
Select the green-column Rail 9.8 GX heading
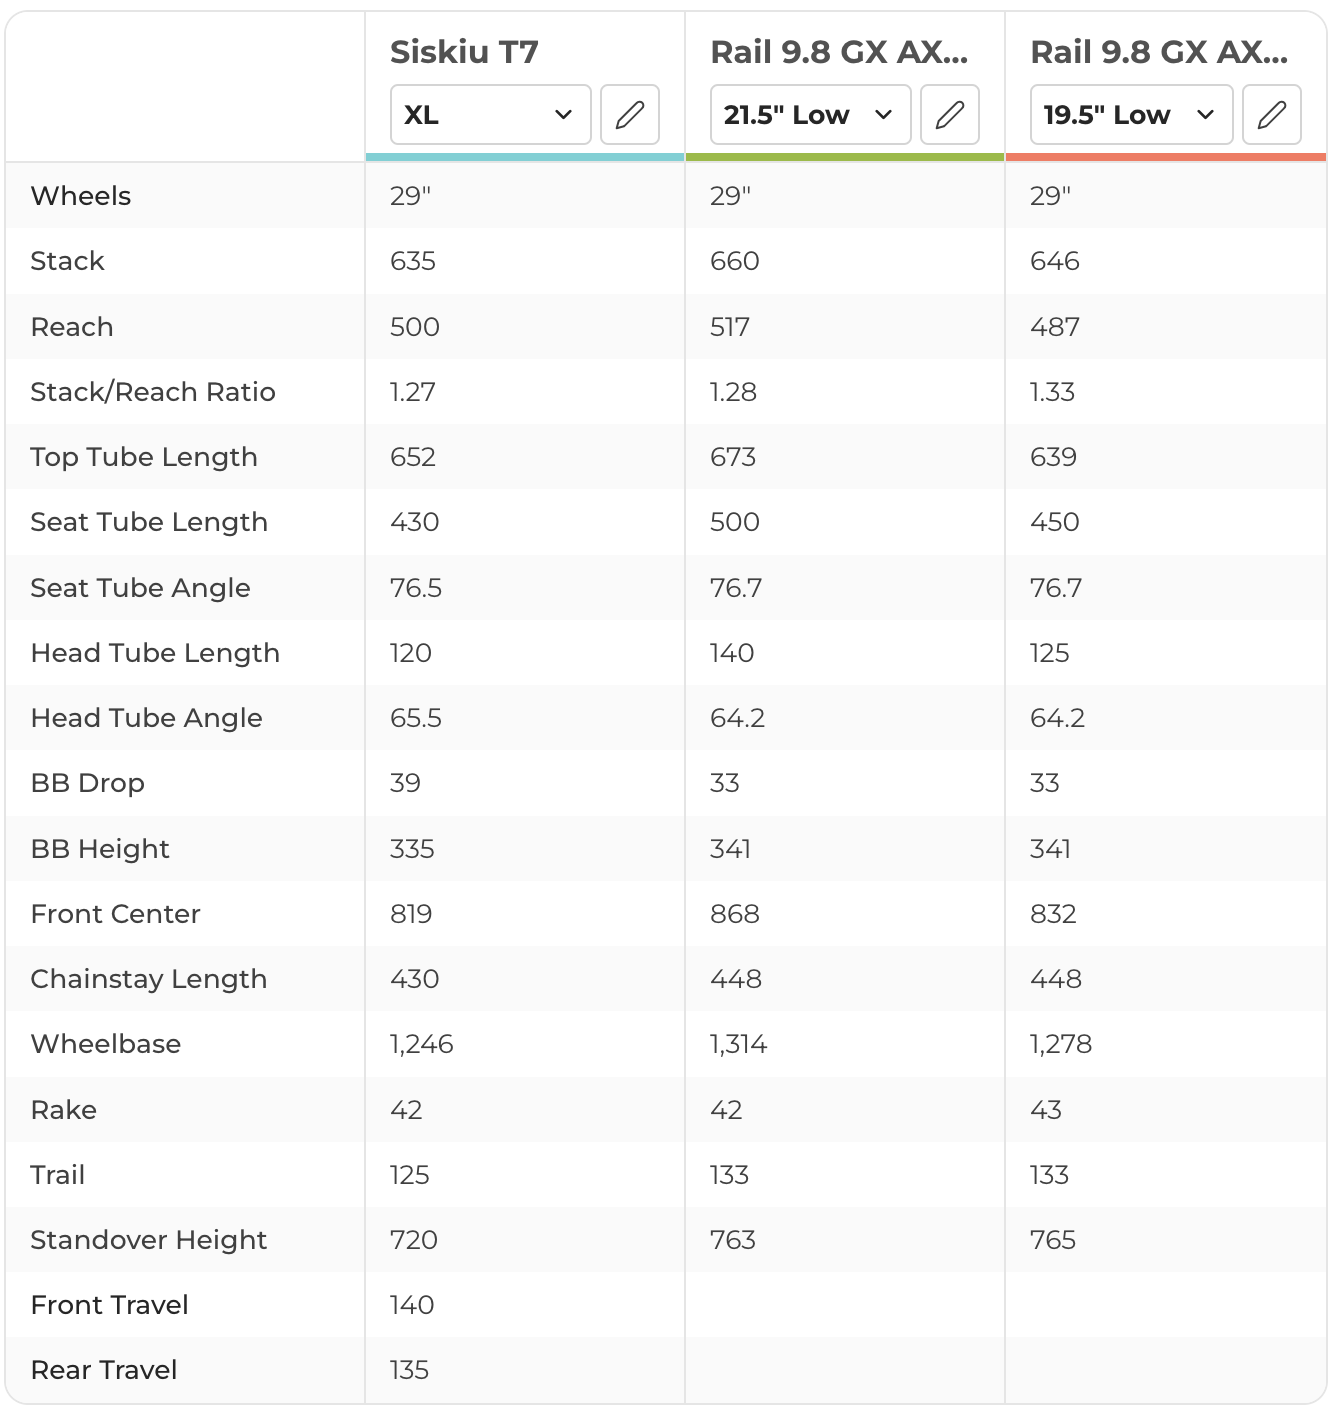(839, 52)
